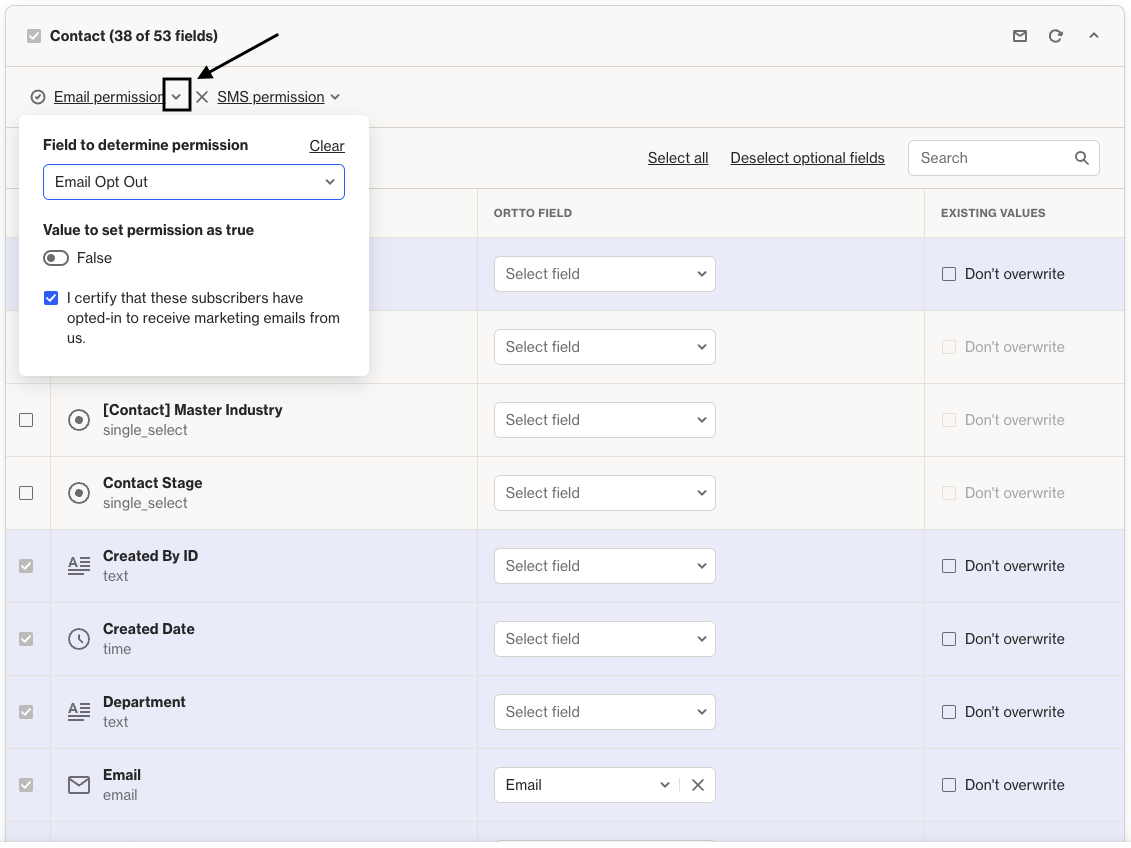Click the X icon beside SMS permission
Image resolution: width=1131 pixels, height=848 pixels.
[x=202, y=97]
